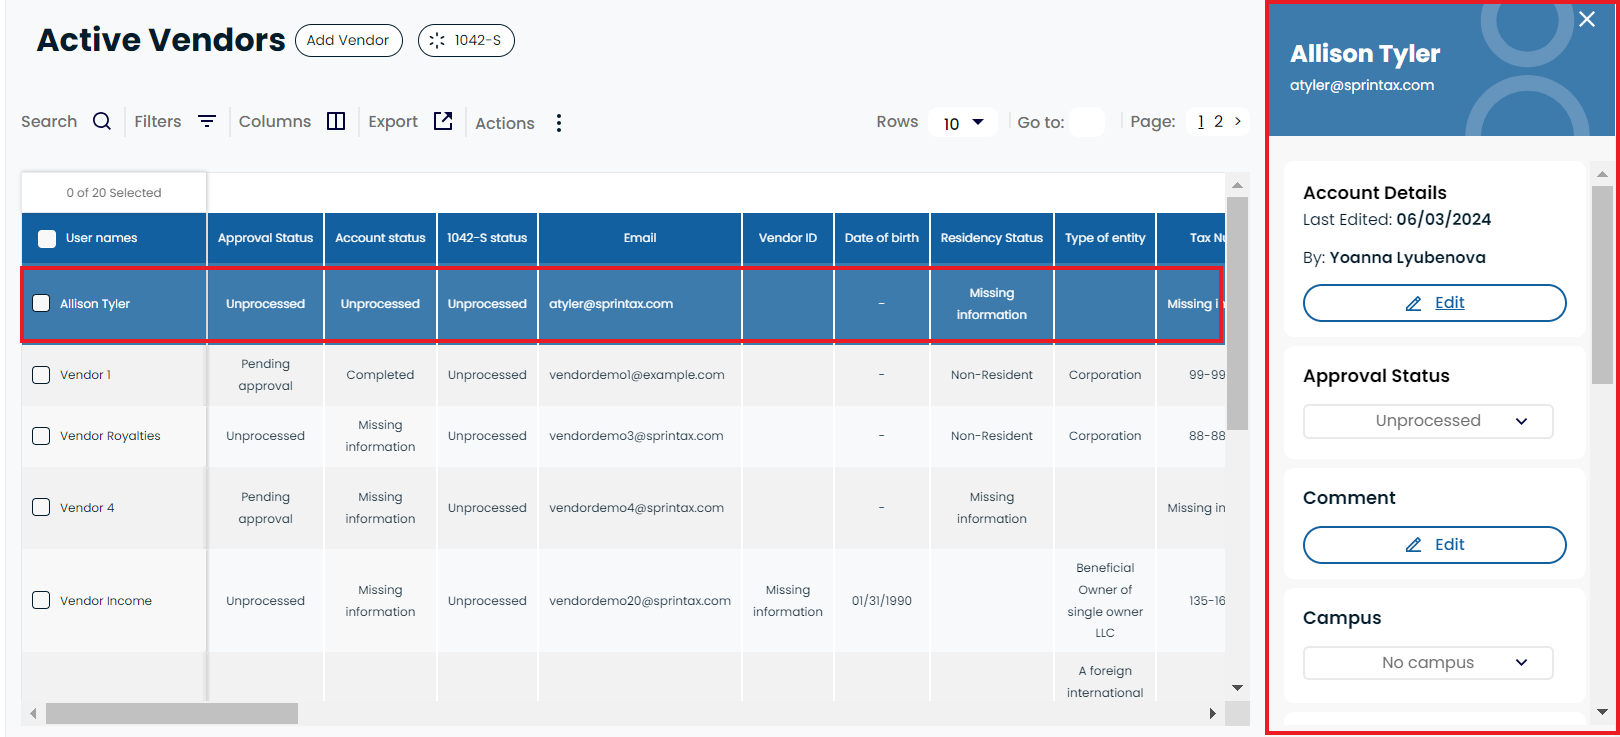Click the 0 of 20 Selected label
The width and height of the screenshot is (1620, 737).
point(114,193)
